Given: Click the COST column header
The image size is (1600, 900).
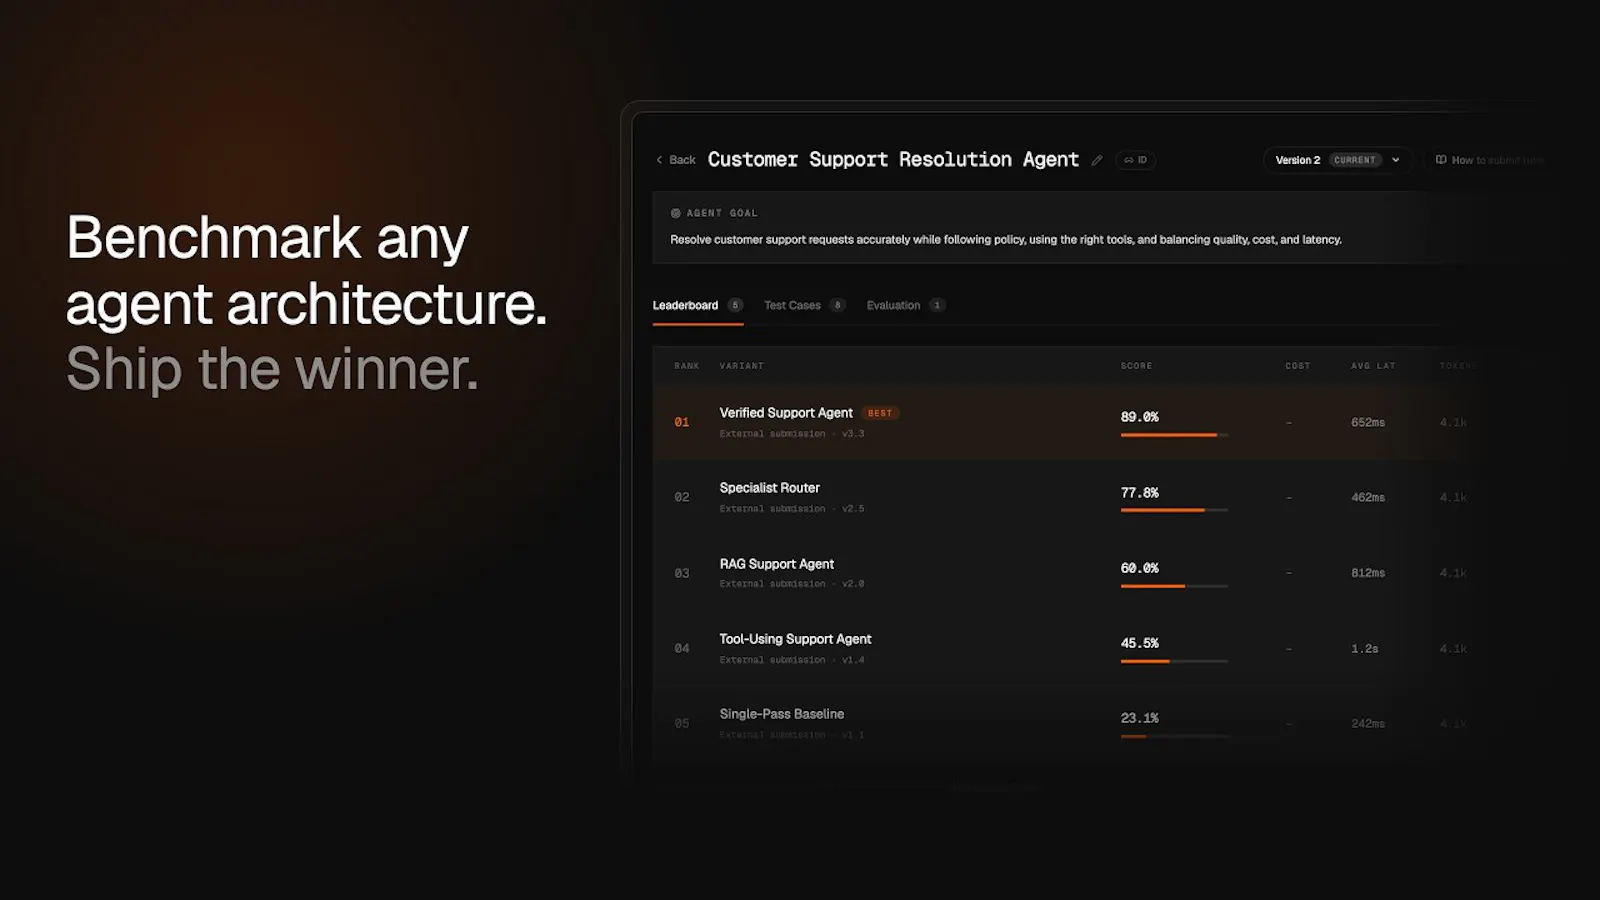Looking at the screenshot, I should (1298, 366).
